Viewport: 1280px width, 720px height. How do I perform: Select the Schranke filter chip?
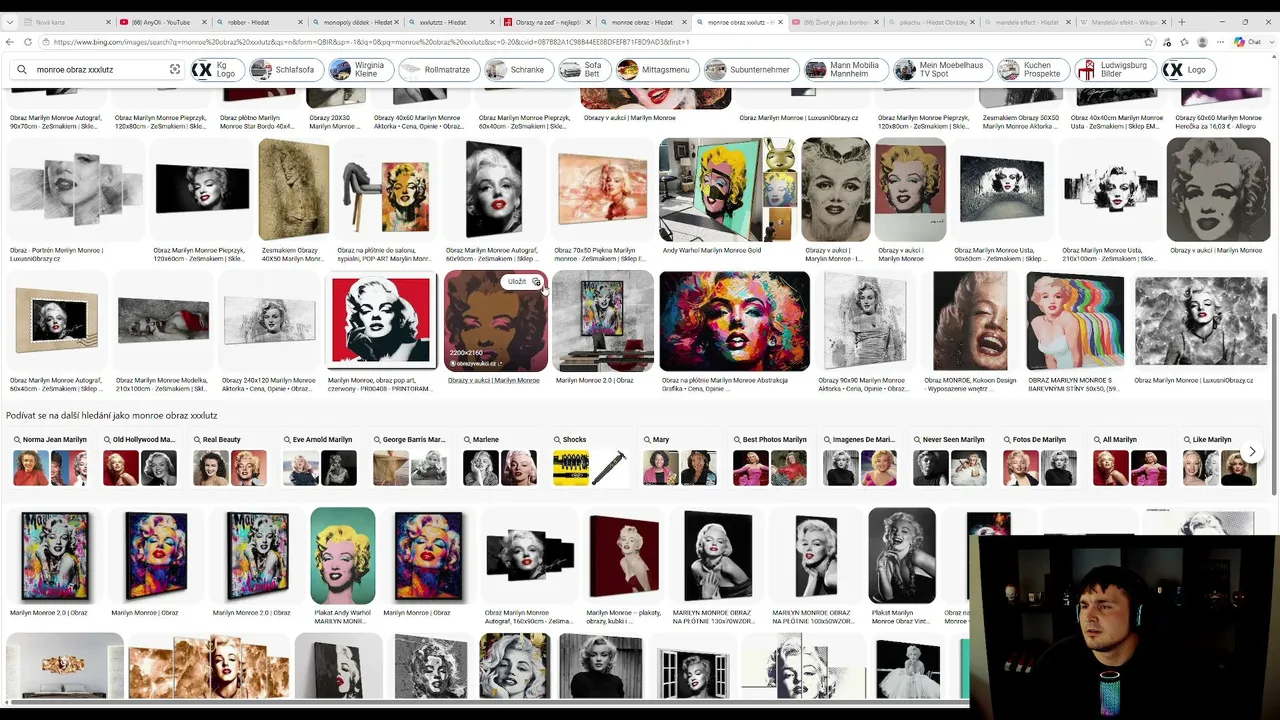[x=517, y=70]
